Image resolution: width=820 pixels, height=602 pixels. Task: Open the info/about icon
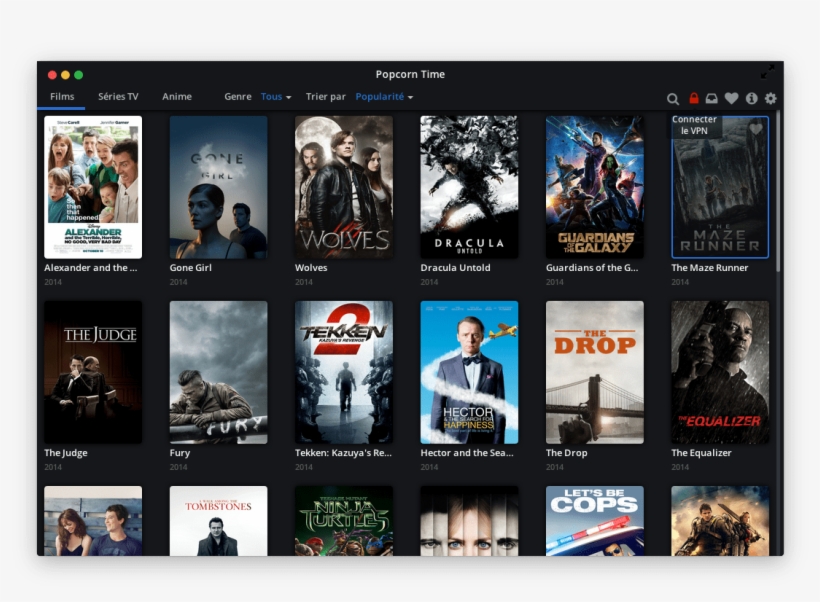coord(752,99)
